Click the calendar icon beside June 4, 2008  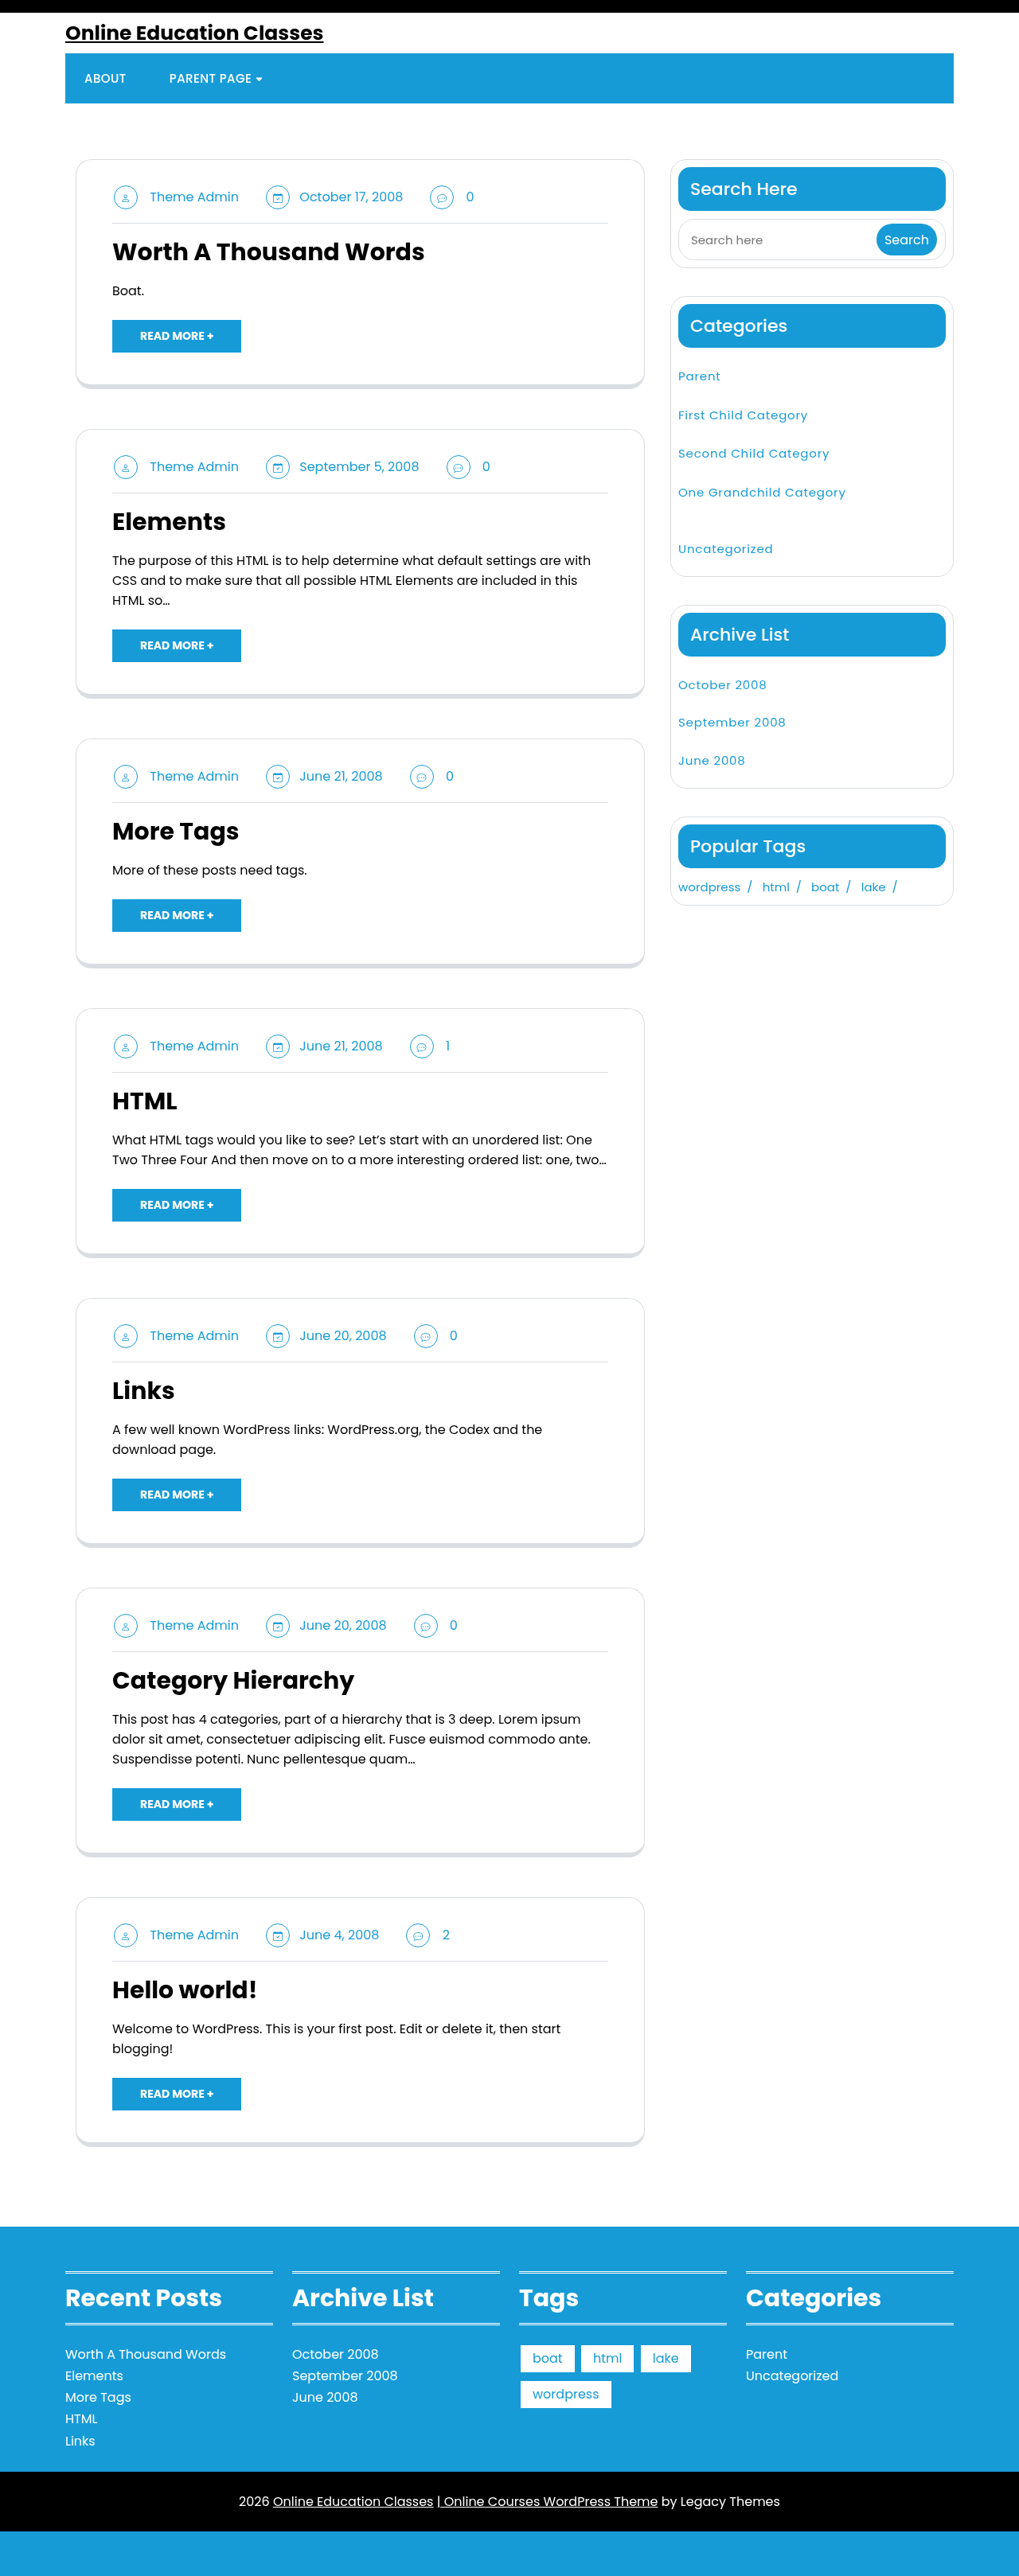pyautogui.click(x=277, y=1936)
